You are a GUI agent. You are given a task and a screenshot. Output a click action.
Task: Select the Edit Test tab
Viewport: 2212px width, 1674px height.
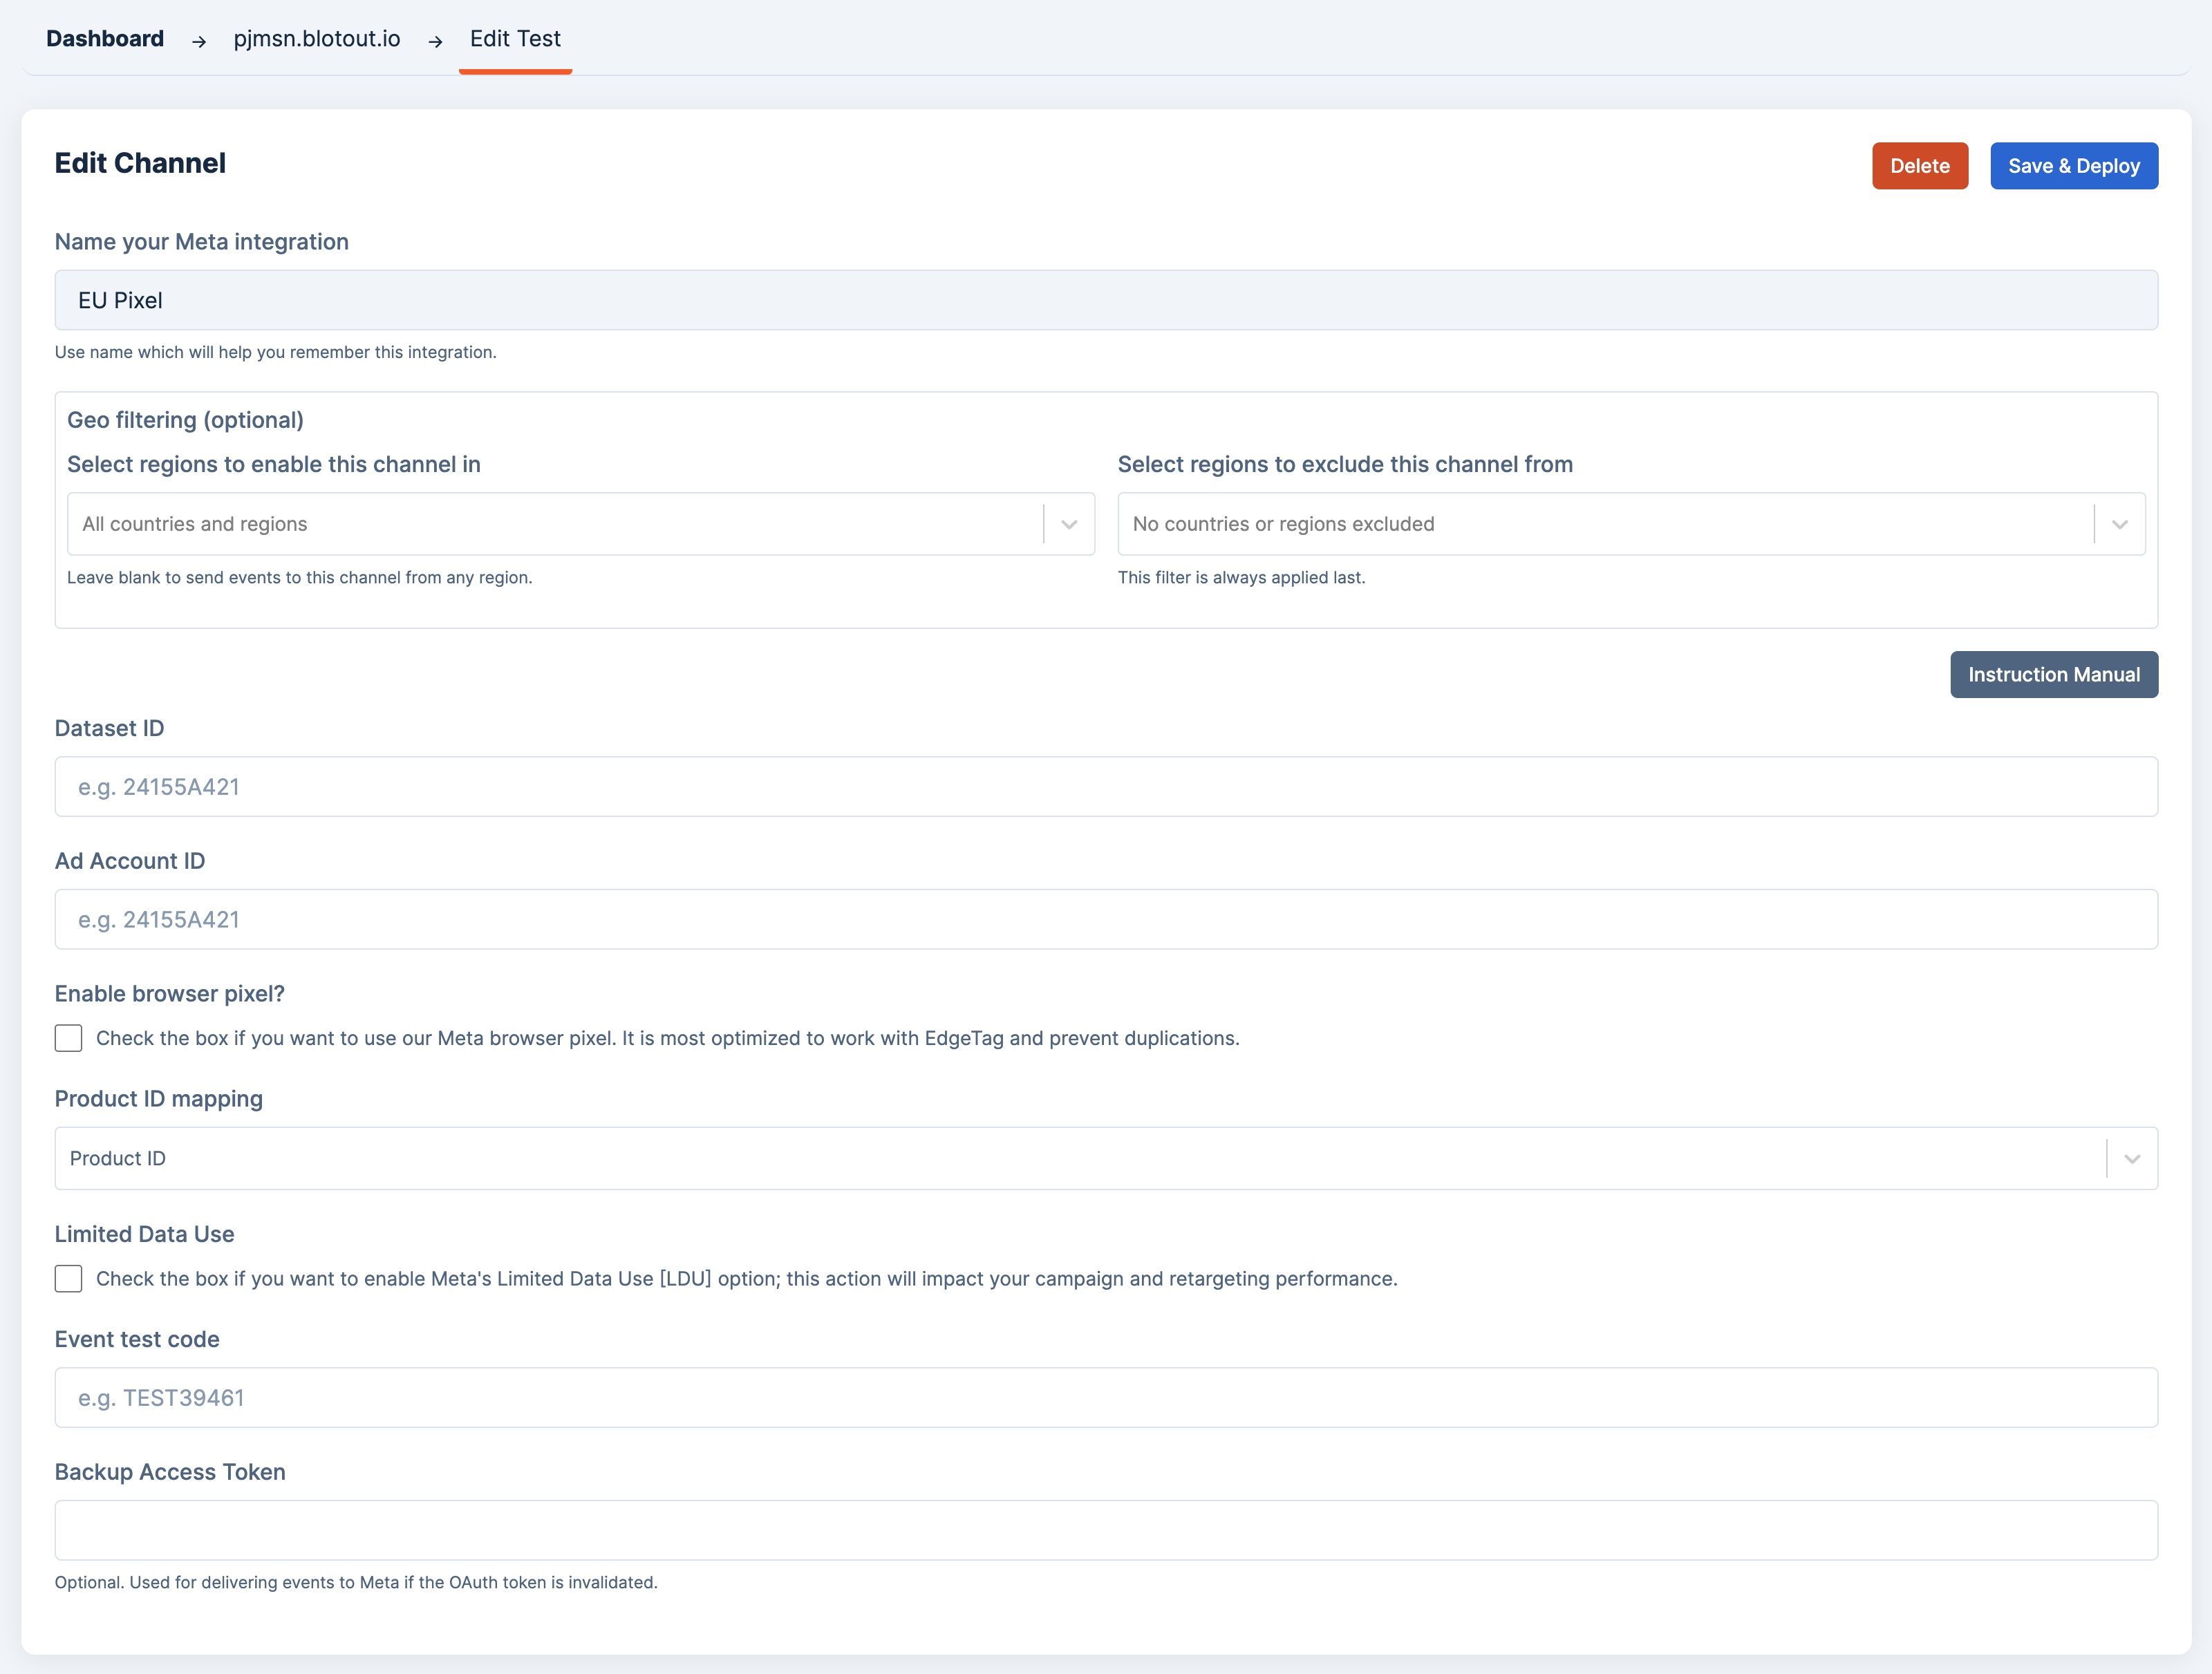tap(515, 39)
